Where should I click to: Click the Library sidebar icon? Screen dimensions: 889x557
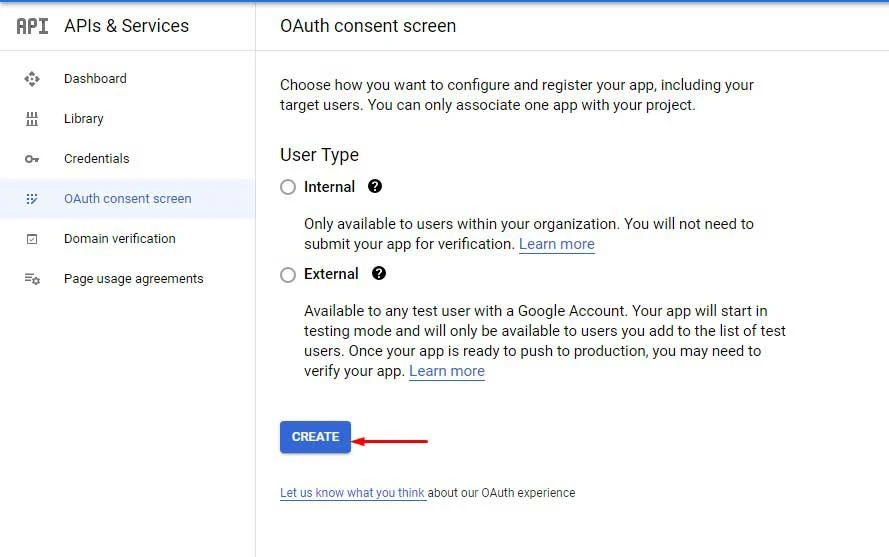[x=32, y=119]
